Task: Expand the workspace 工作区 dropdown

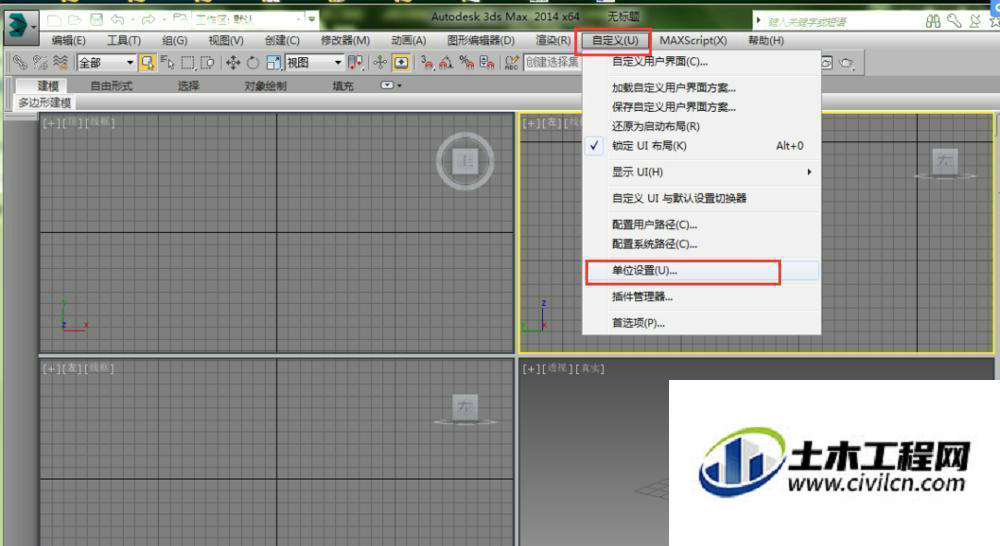Action: 298,20
